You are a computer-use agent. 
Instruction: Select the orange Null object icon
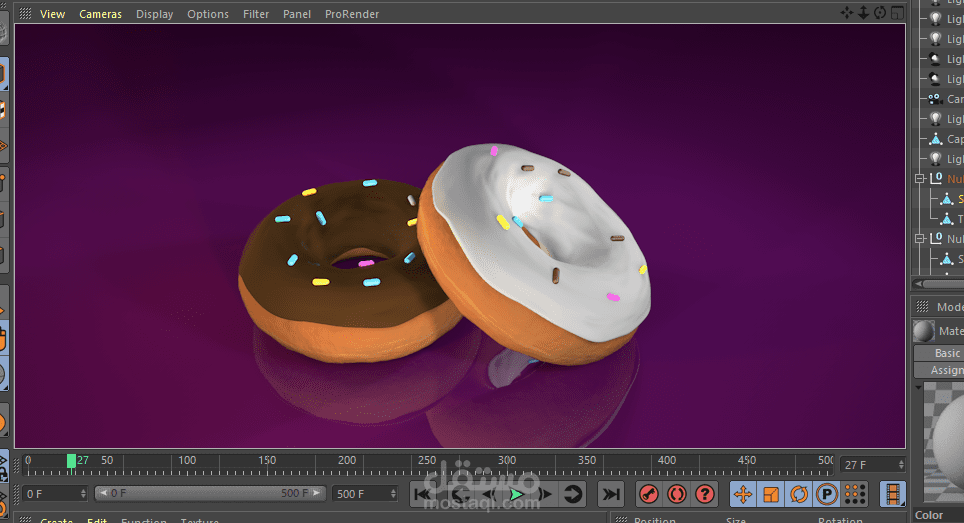[936, 178]
